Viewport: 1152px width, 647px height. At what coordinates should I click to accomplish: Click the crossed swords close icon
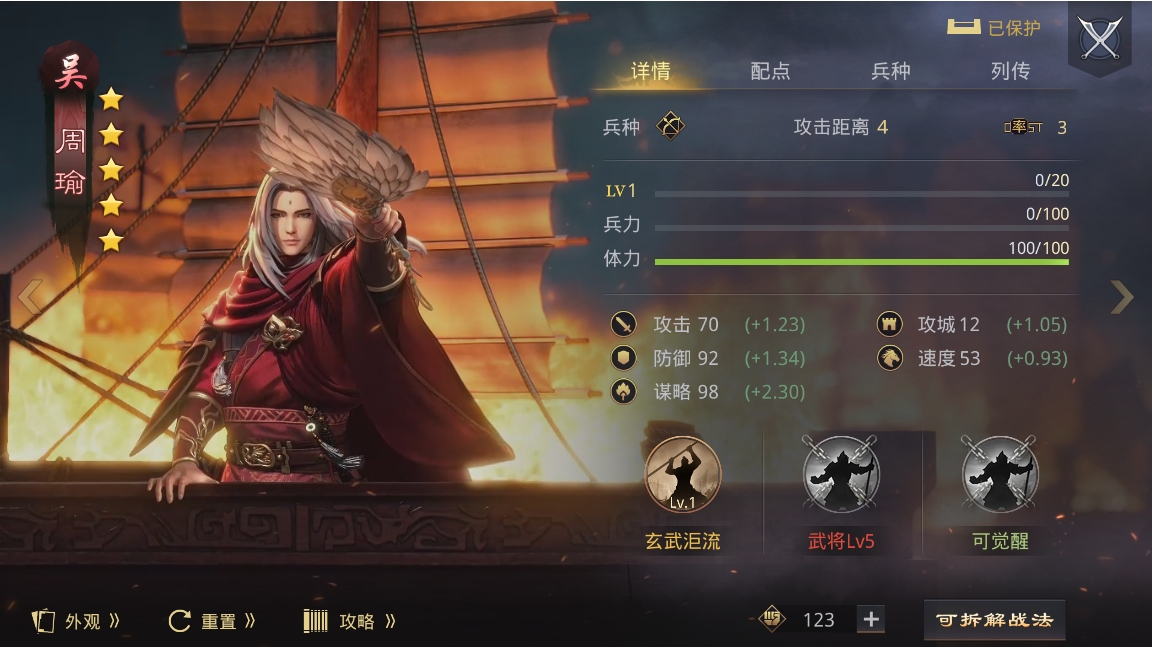[1100, 37]
